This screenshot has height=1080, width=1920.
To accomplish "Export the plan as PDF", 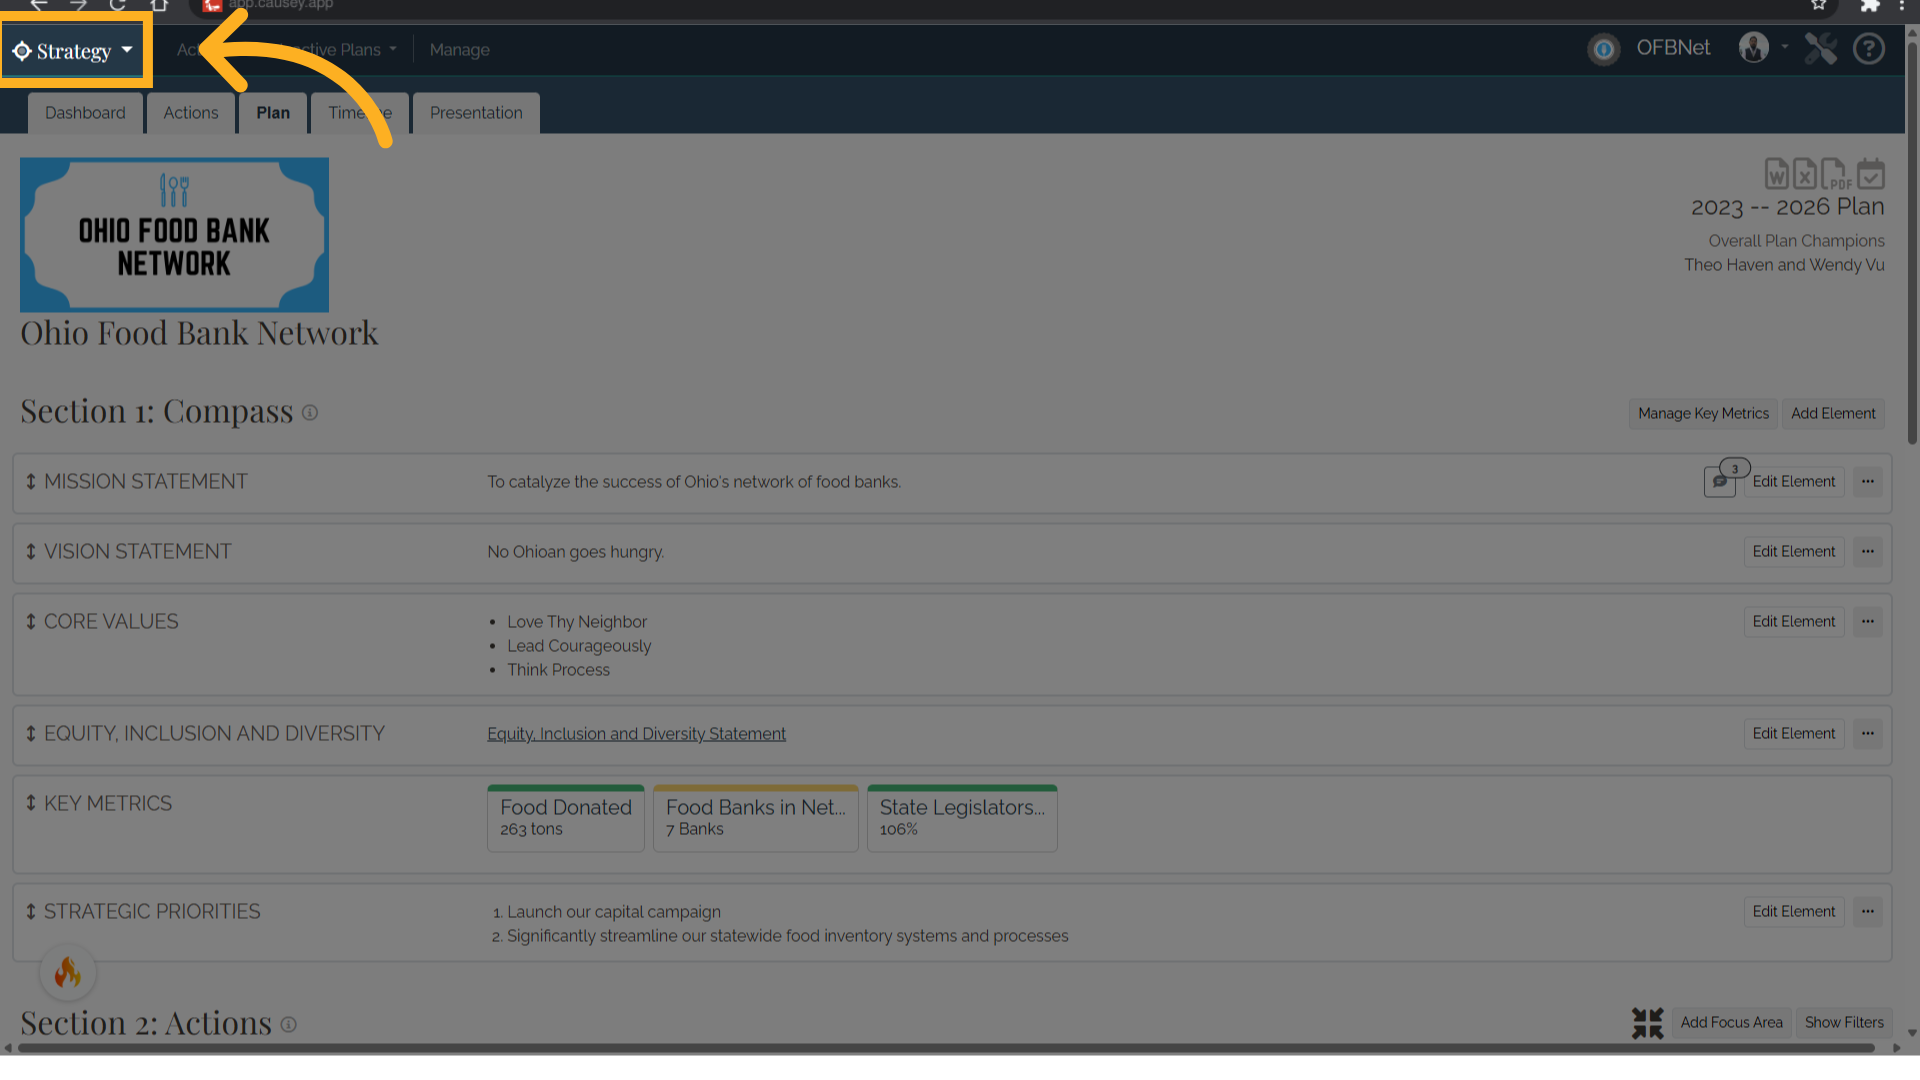I will [x=1835, y=174].
